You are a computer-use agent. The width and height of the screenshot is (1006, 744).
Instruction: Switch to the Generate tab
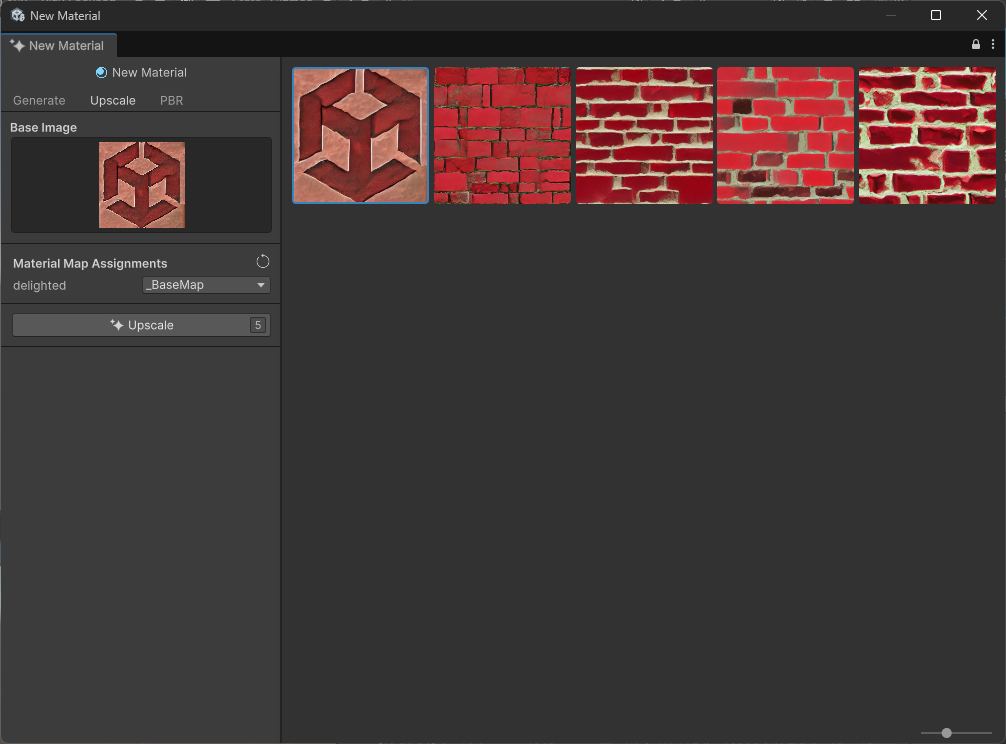[39, 101]
